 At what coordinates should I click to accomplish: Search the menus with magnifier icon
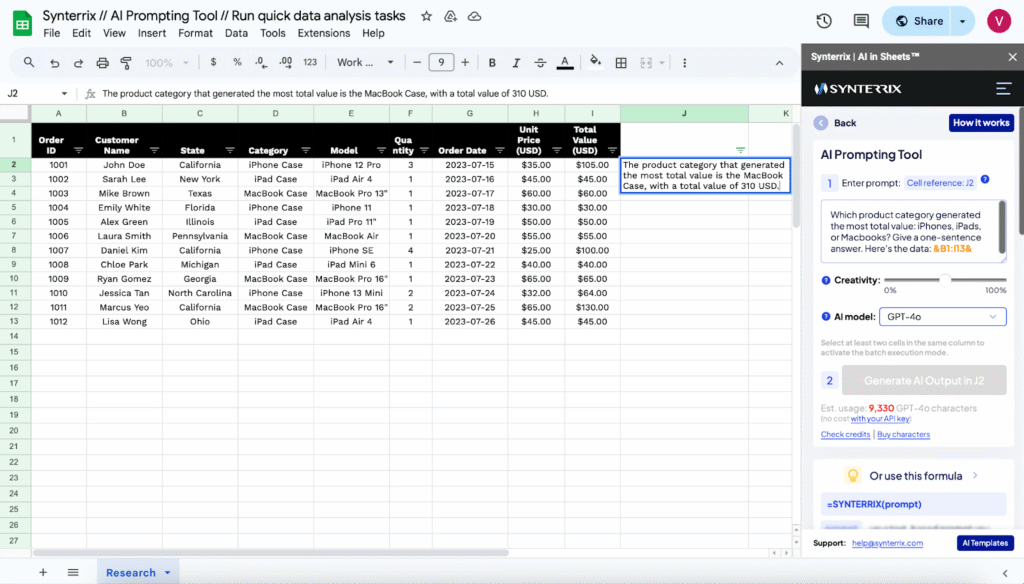point(29,63)
